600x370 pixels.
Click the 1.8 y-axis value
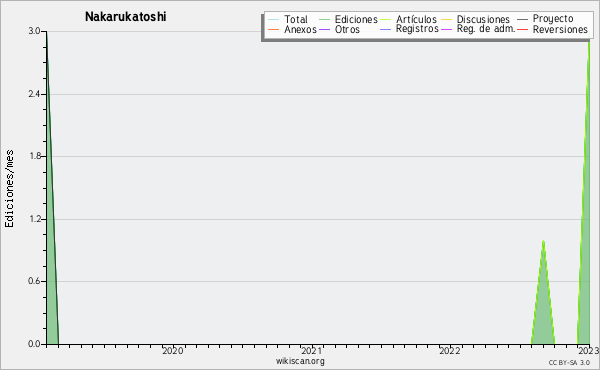[34, 156]
